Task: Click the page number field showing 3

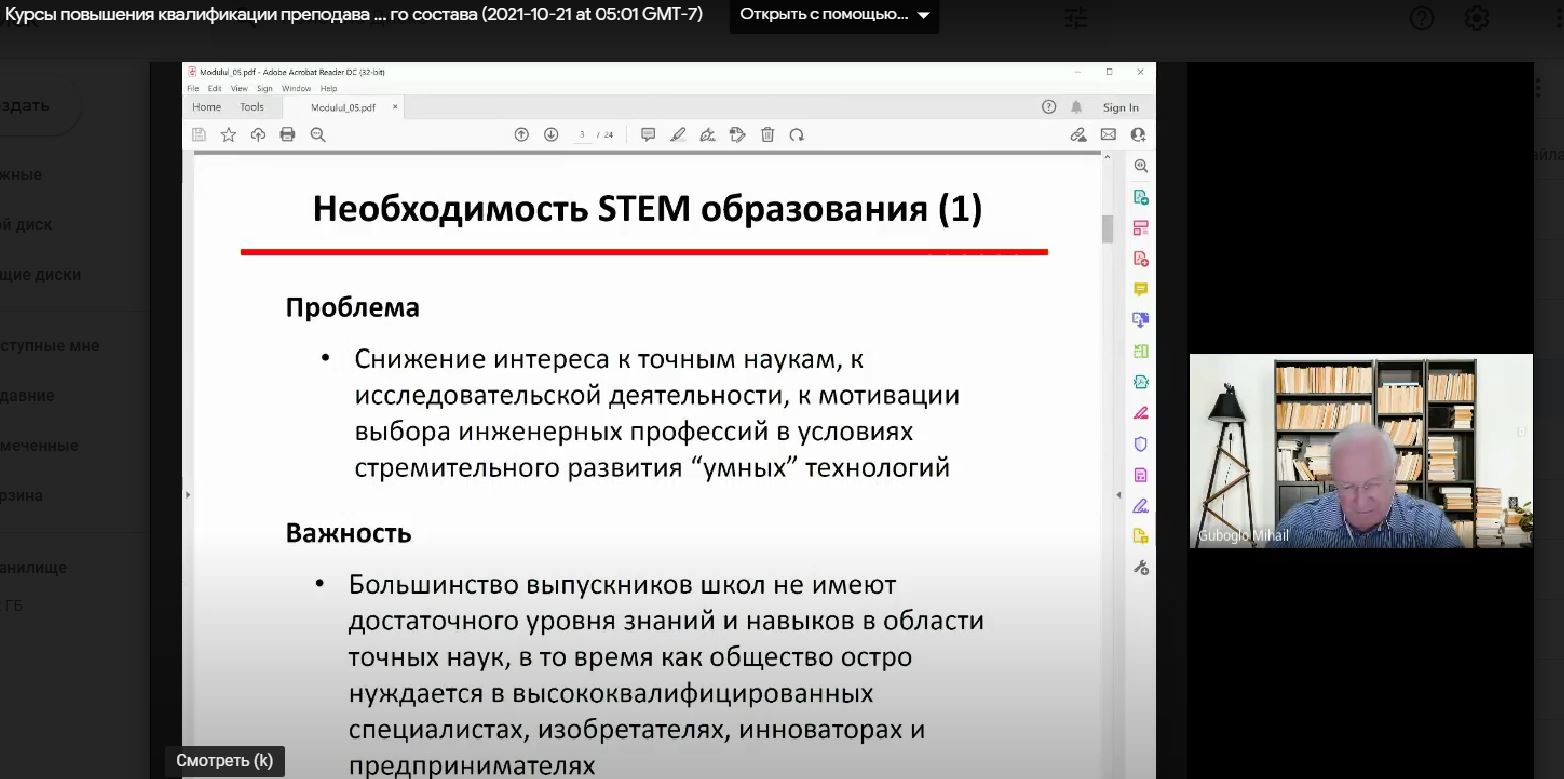Action: tap(582, 135)
